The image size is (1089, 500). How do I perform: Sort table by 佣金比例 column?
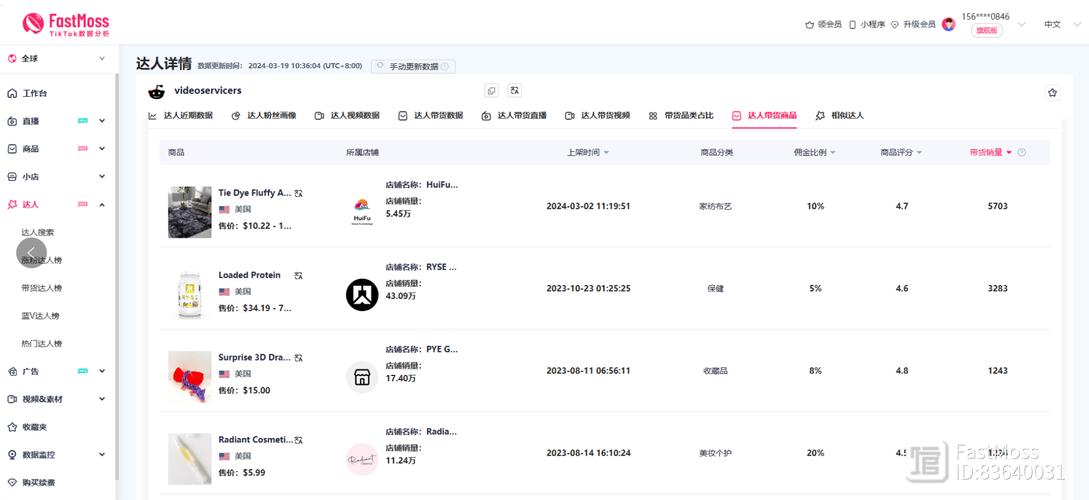coord(814,153)
